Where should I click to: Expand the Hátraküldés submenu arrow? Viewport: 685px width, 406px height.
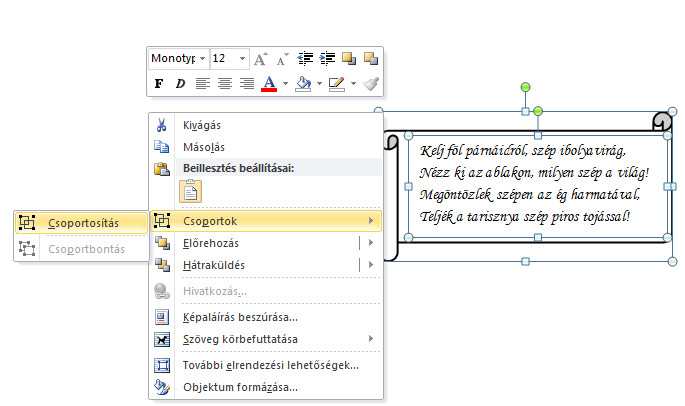[x=371, y=264]
